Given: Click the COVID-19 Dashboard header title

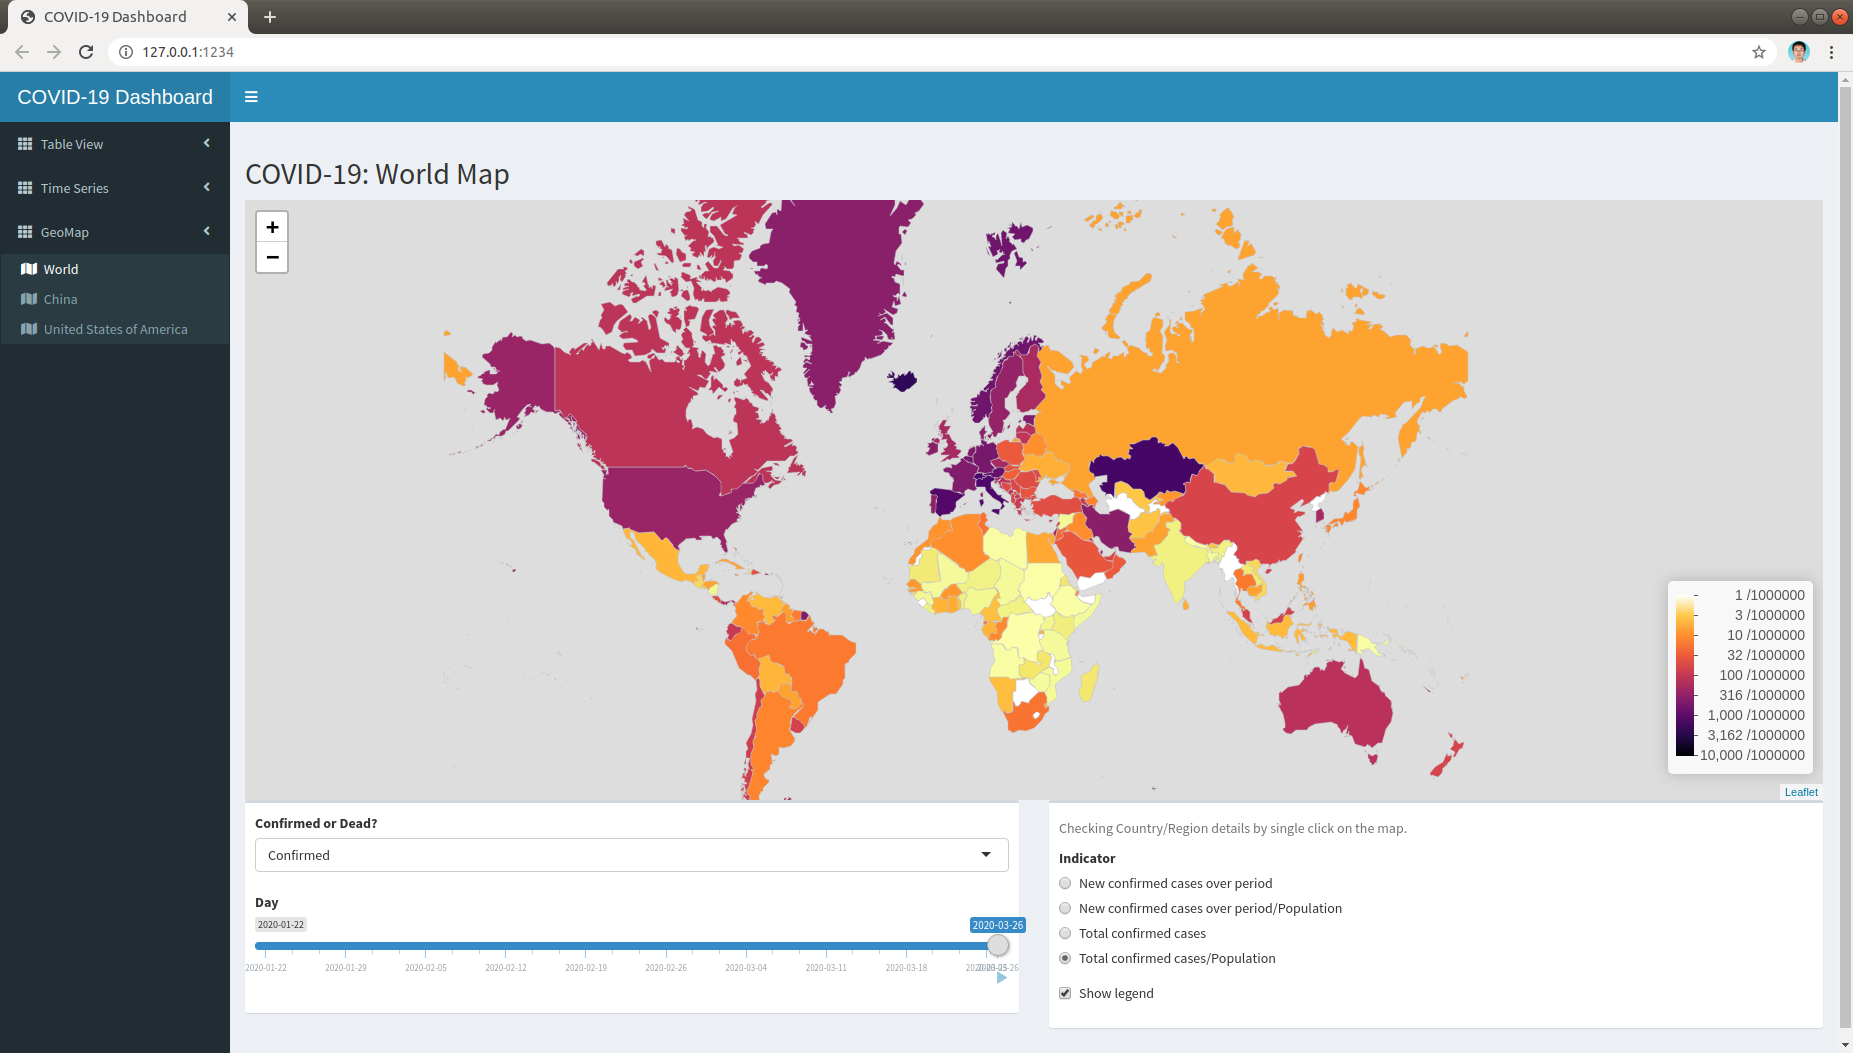Looking at the screenshot, I should point(115,97).
